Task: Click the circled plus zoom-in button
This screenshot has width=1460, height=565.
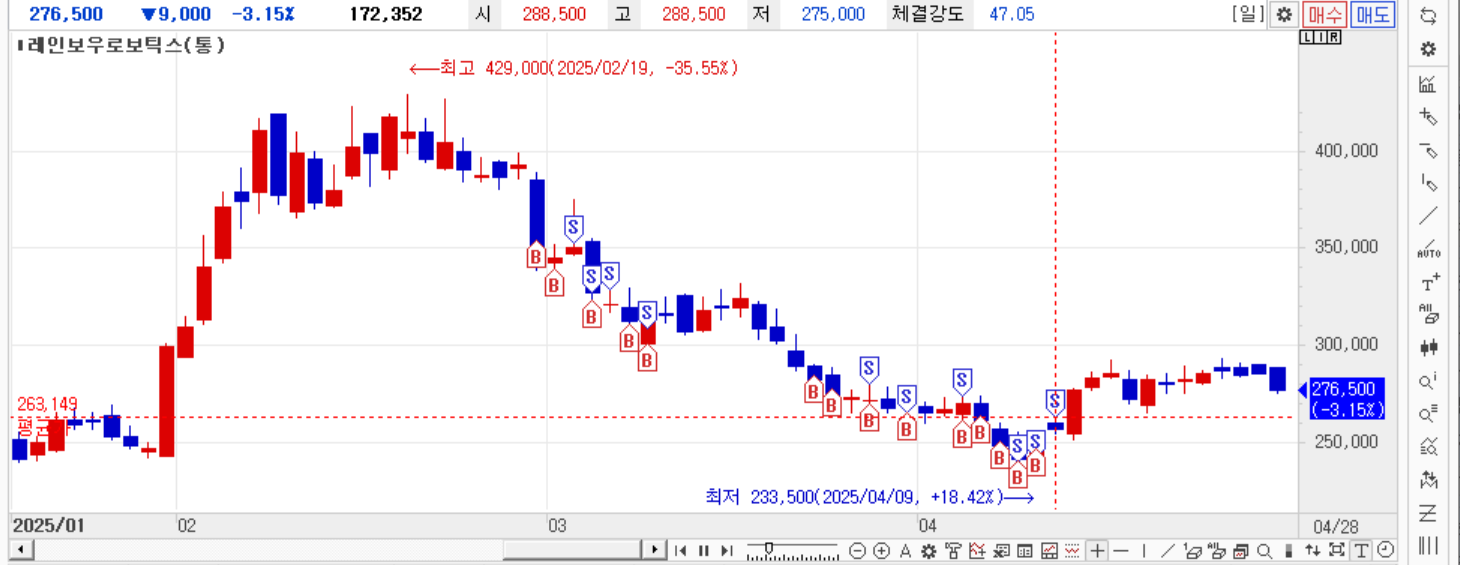Action: pos(881,550)
